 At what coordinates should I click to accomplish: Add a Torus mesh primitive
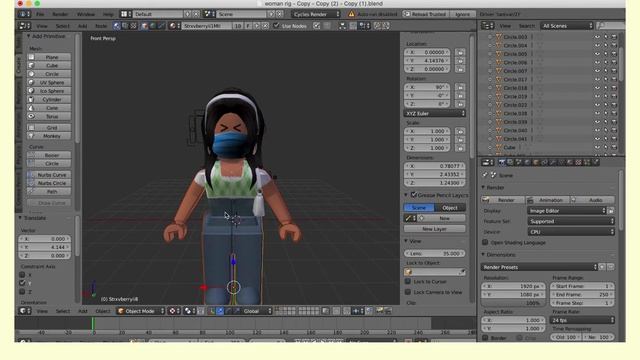(x=49, y=116)
